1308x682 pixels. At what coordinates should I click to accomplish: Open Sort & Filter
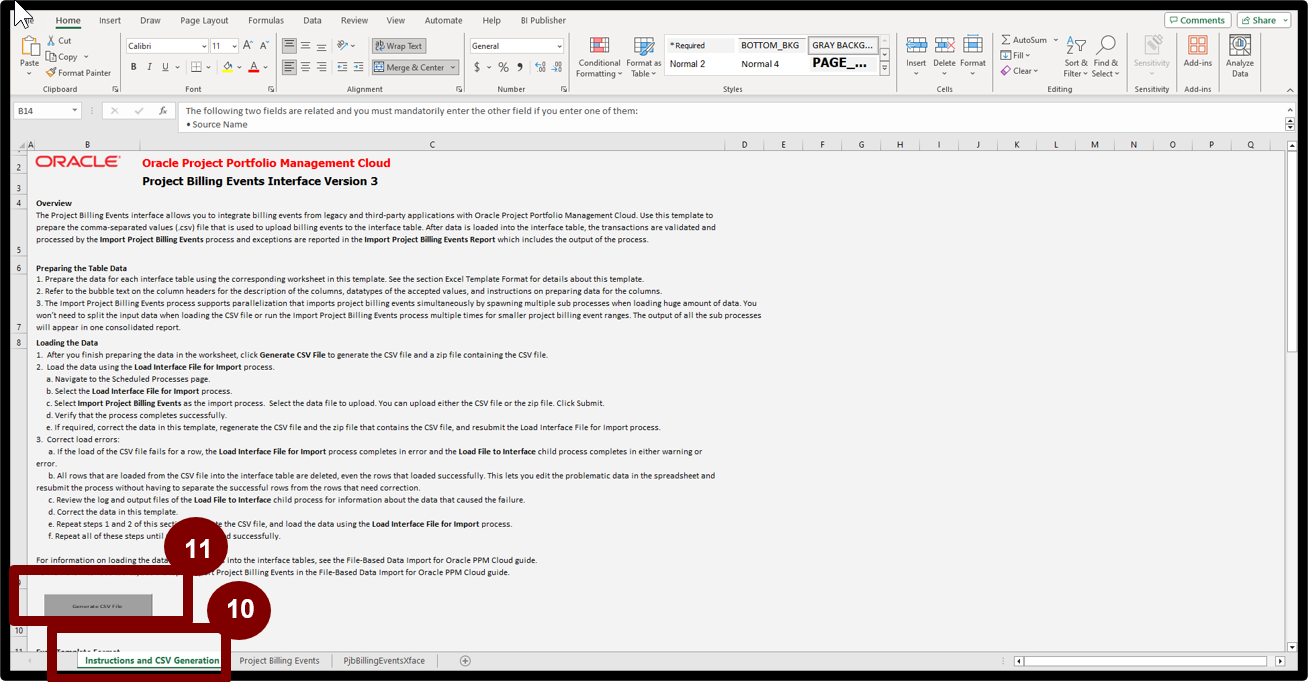point(1075,57)
